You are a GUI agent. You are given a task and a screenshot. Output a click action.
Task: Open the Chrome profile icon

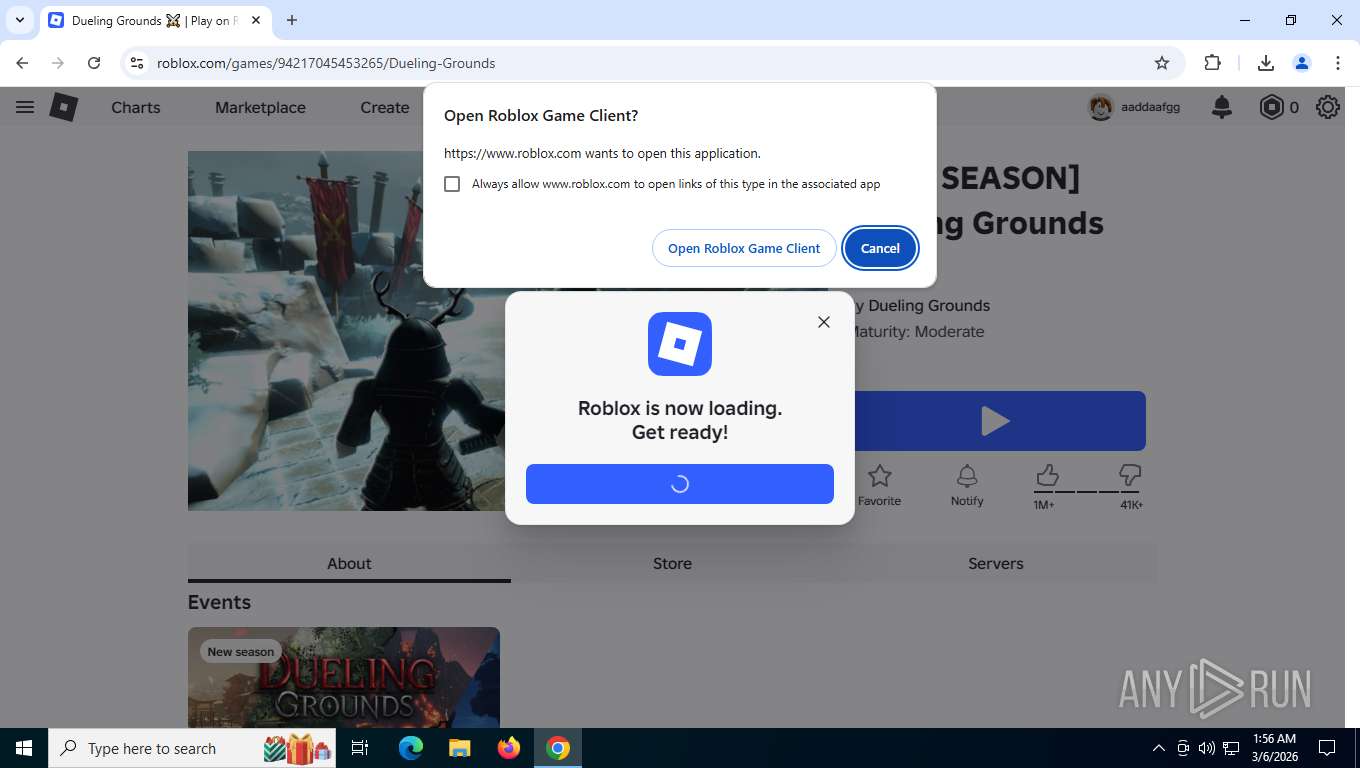[1302, 63]
